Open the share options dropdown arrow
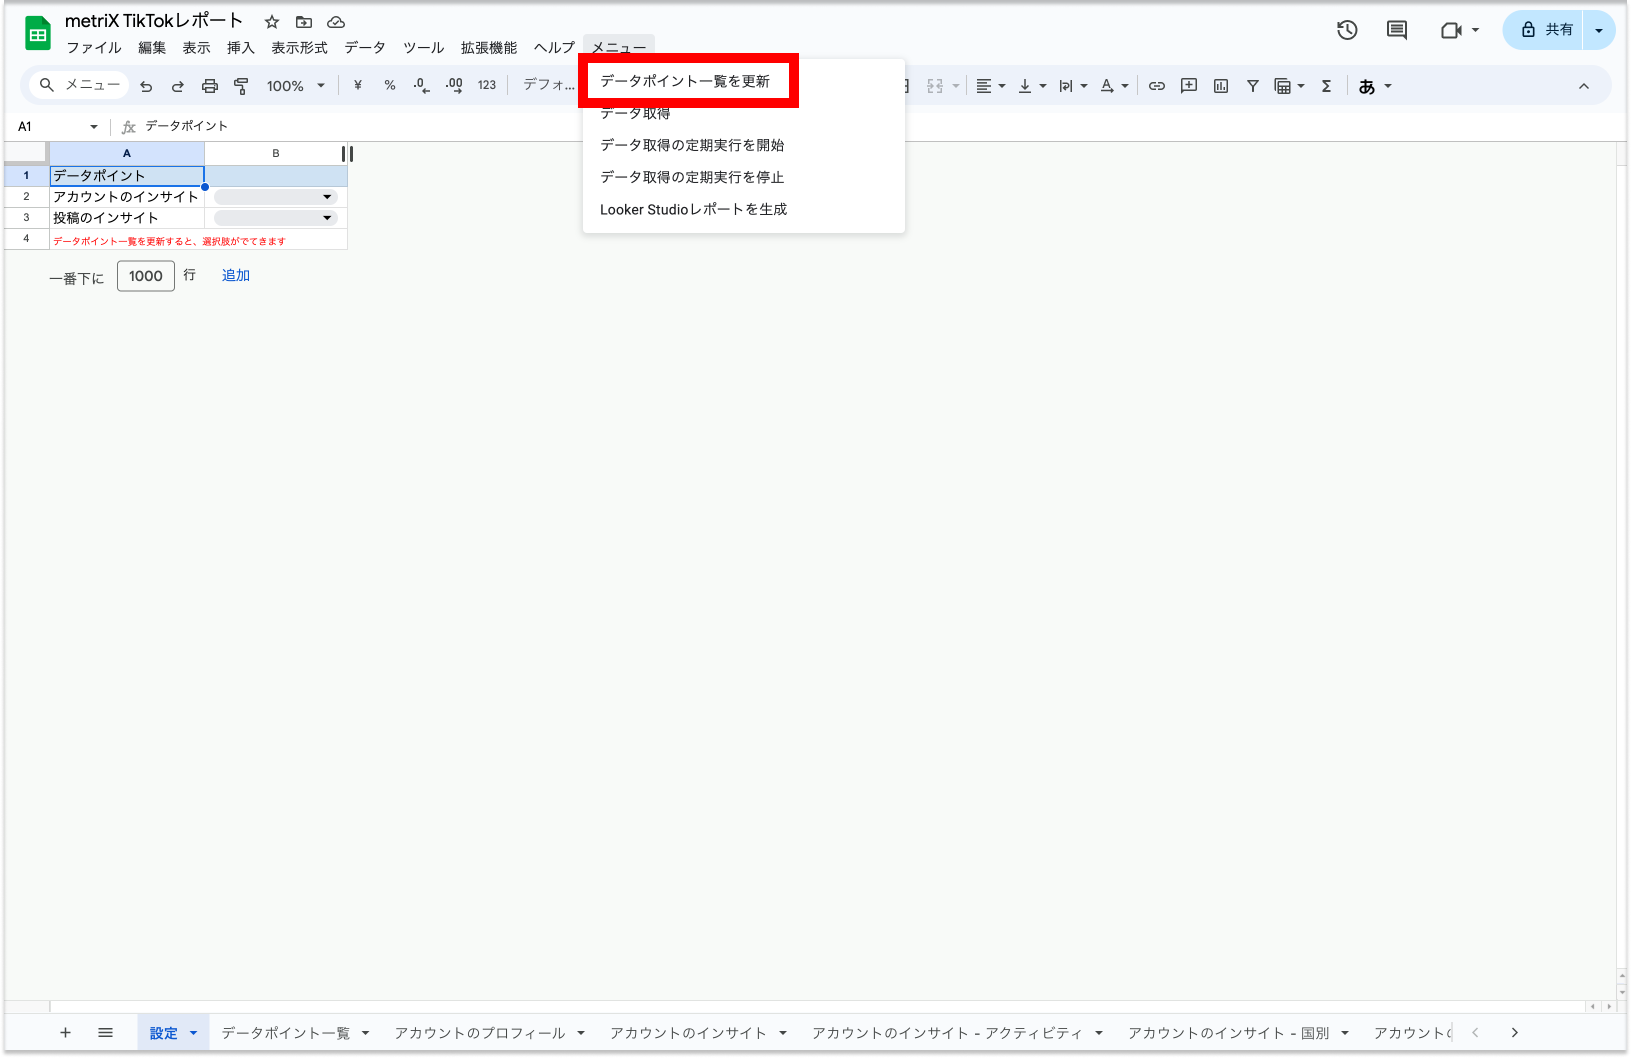1631x1058 pixels. 1599,30
